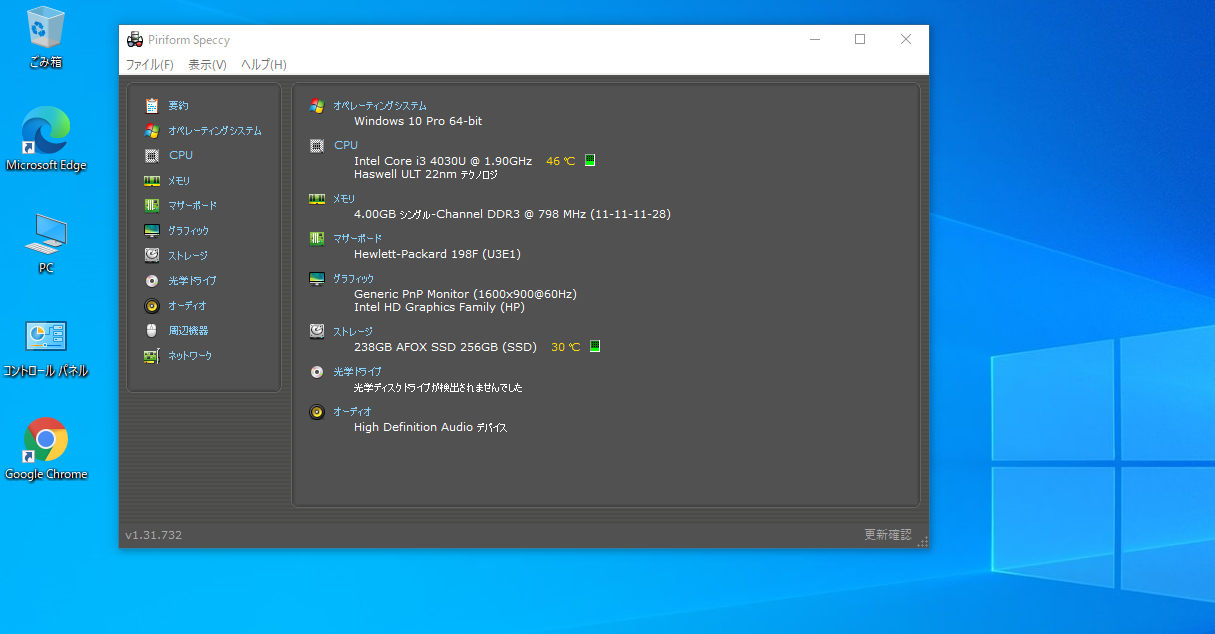
Task: Click the version text v1.31.732
Action: [153, 535]
